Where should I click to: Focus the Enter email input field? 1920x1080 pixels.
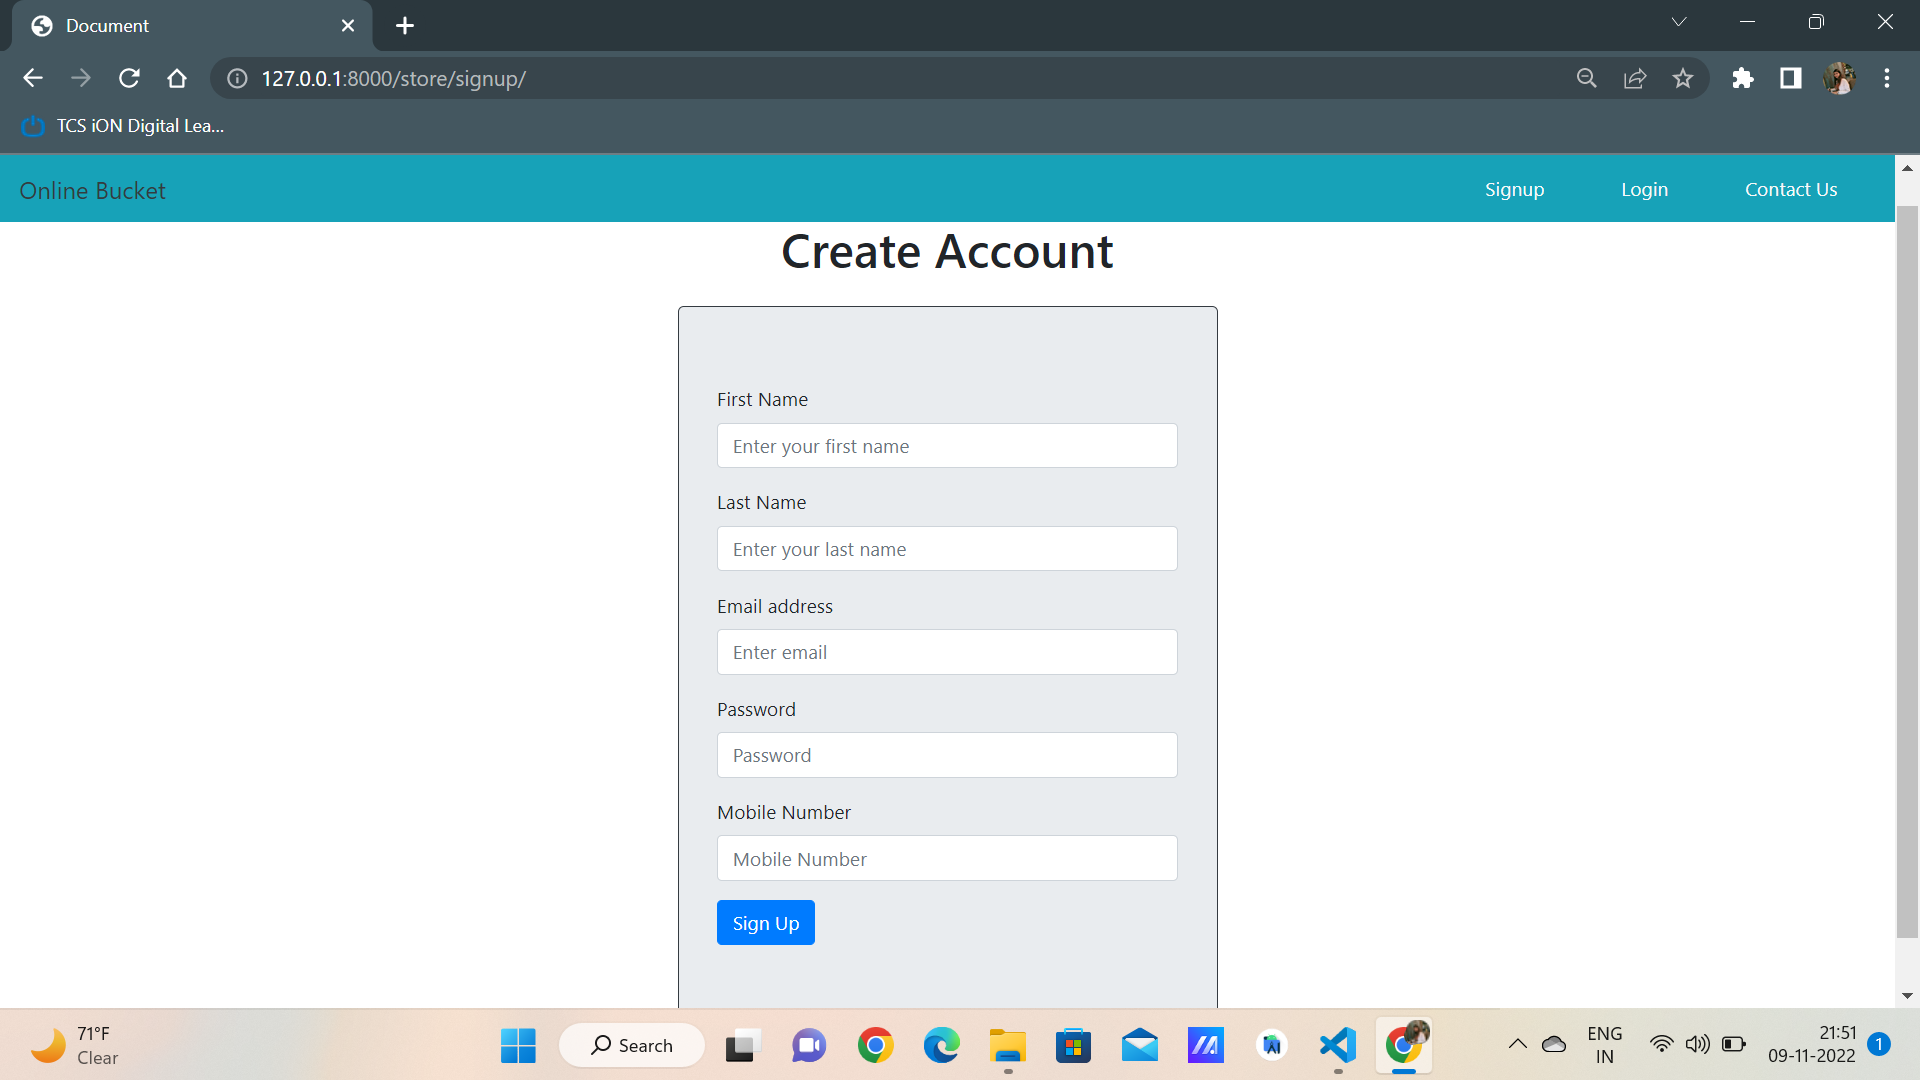click(x=946, y=651)
